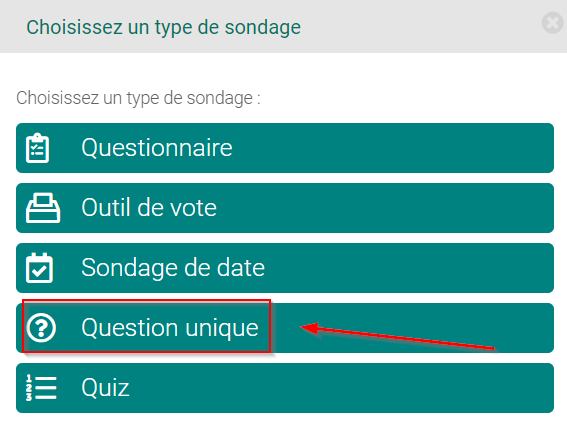Click the red arrow pointing at Question unique
The width and height of the screenshot is (567, 440).
pos(397,336)
